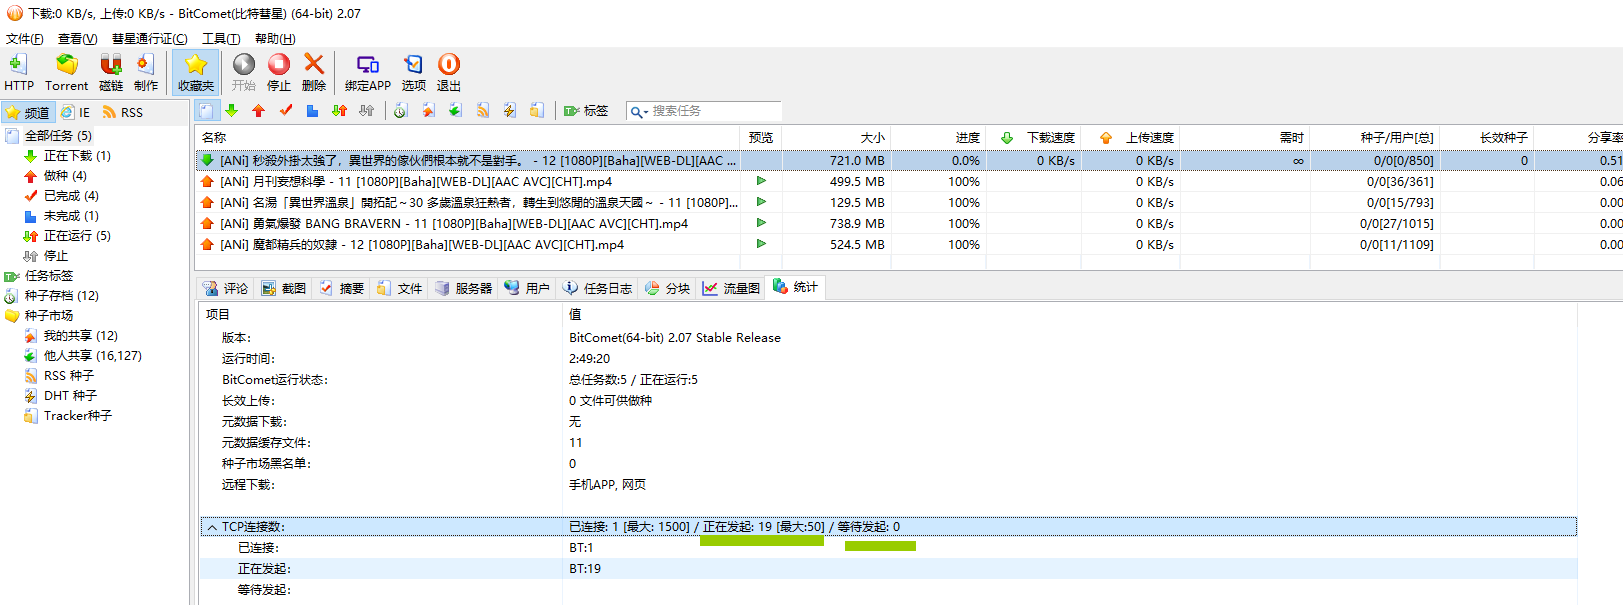Open the 绑定APP bind device tool
Screen dimensions: 1623x605
coord(368,73)
